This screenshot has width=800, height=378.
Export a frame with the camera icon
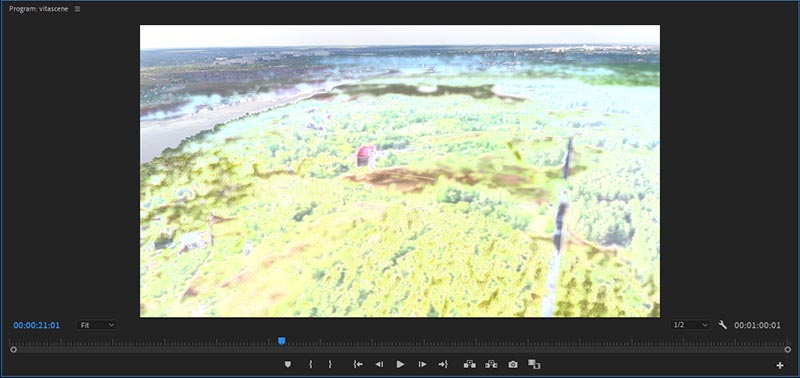tap(513, 364)
